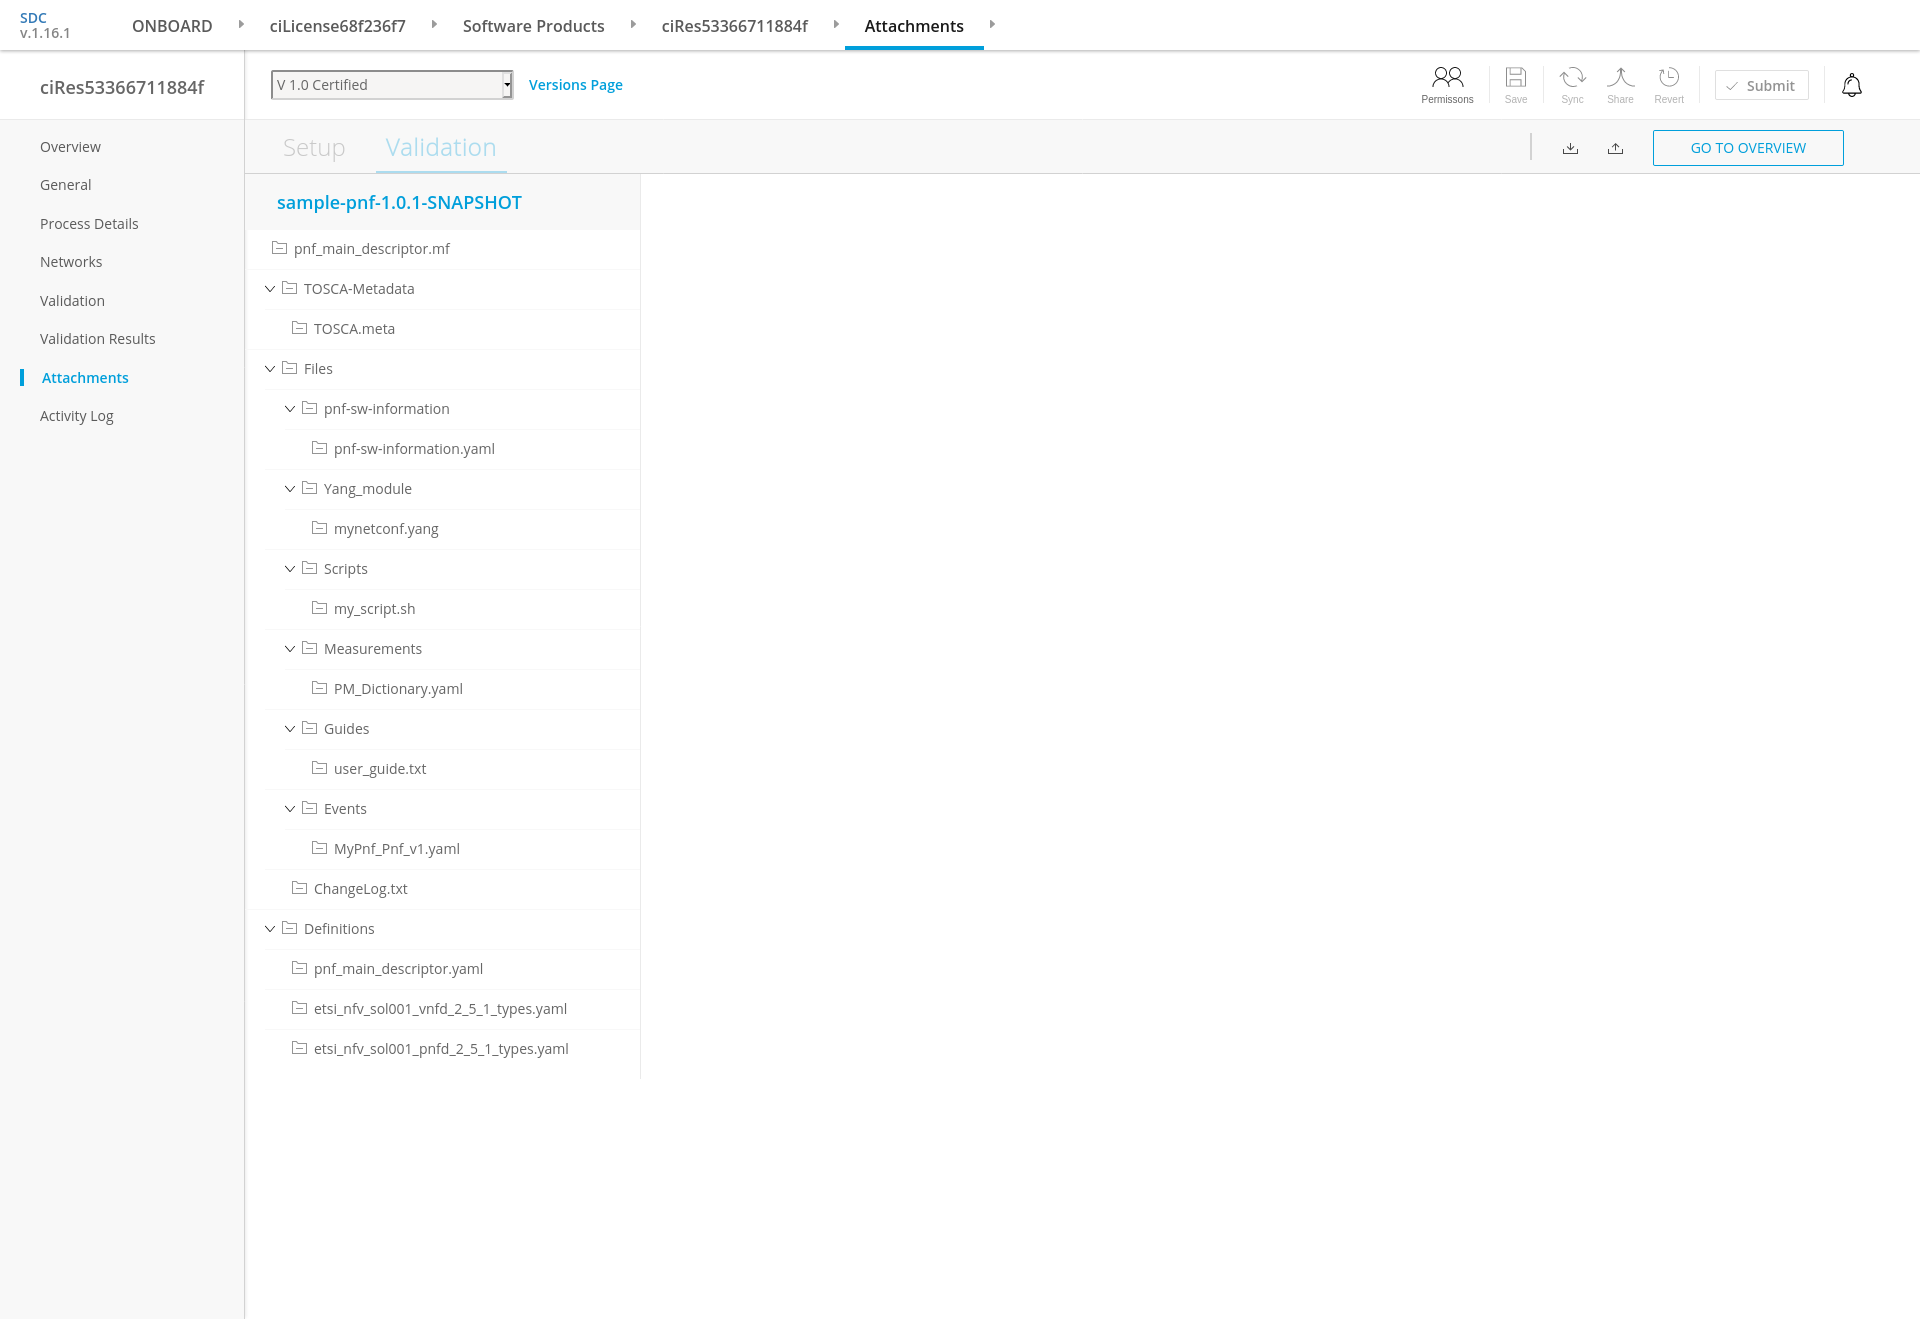
Task: Click the GO TO OVERVIEW button
Action: pos(1748,148)
